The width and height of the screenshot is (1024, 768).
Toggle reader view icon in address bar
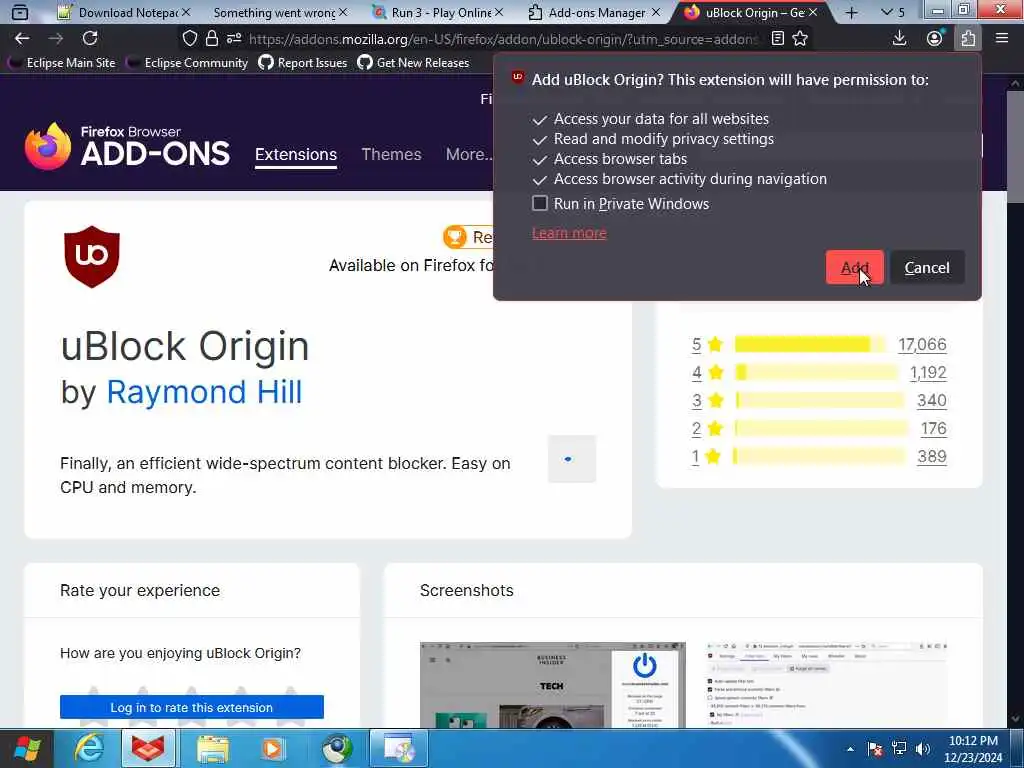coord(777,39)
